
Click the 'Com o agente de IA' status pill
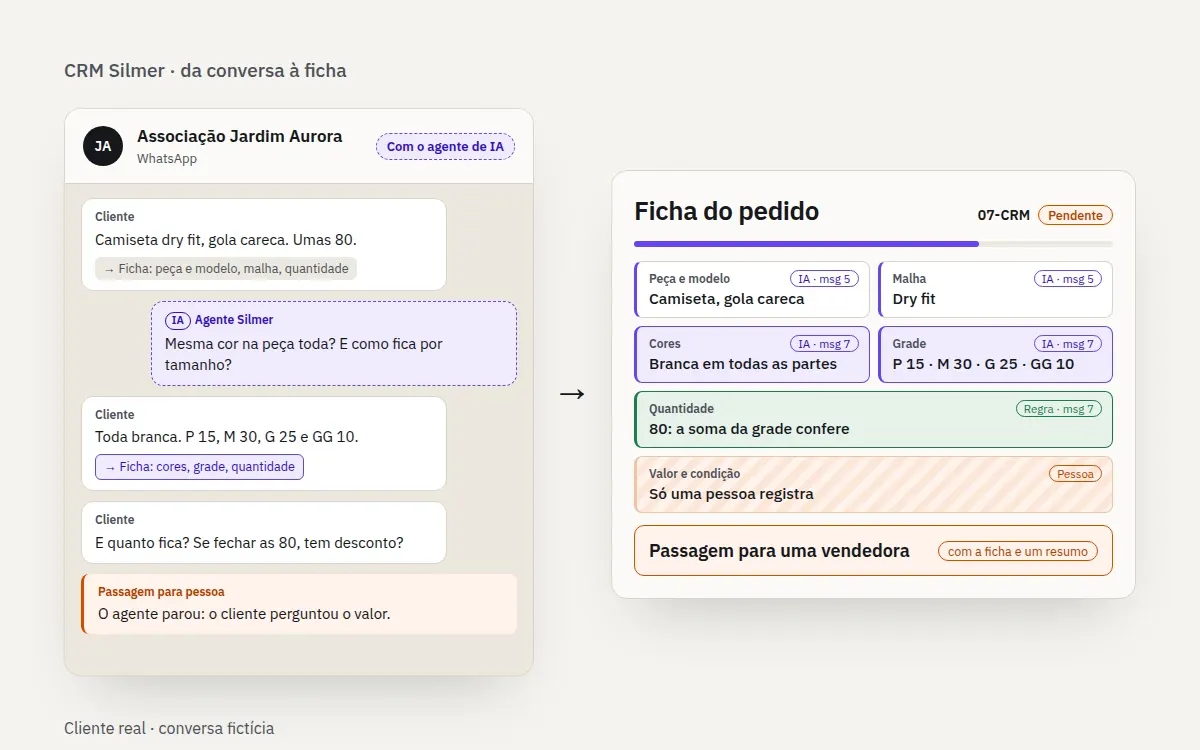[445, 146]
